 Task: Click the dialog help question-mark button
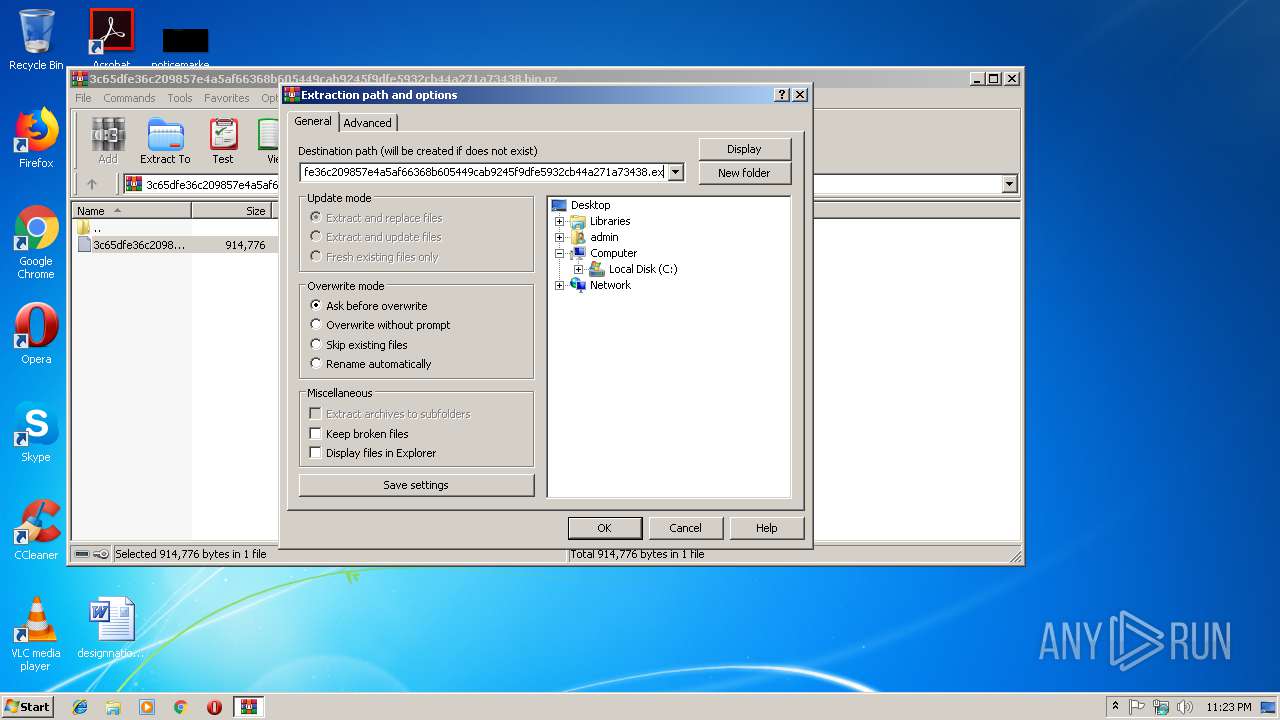coord(781,95)
